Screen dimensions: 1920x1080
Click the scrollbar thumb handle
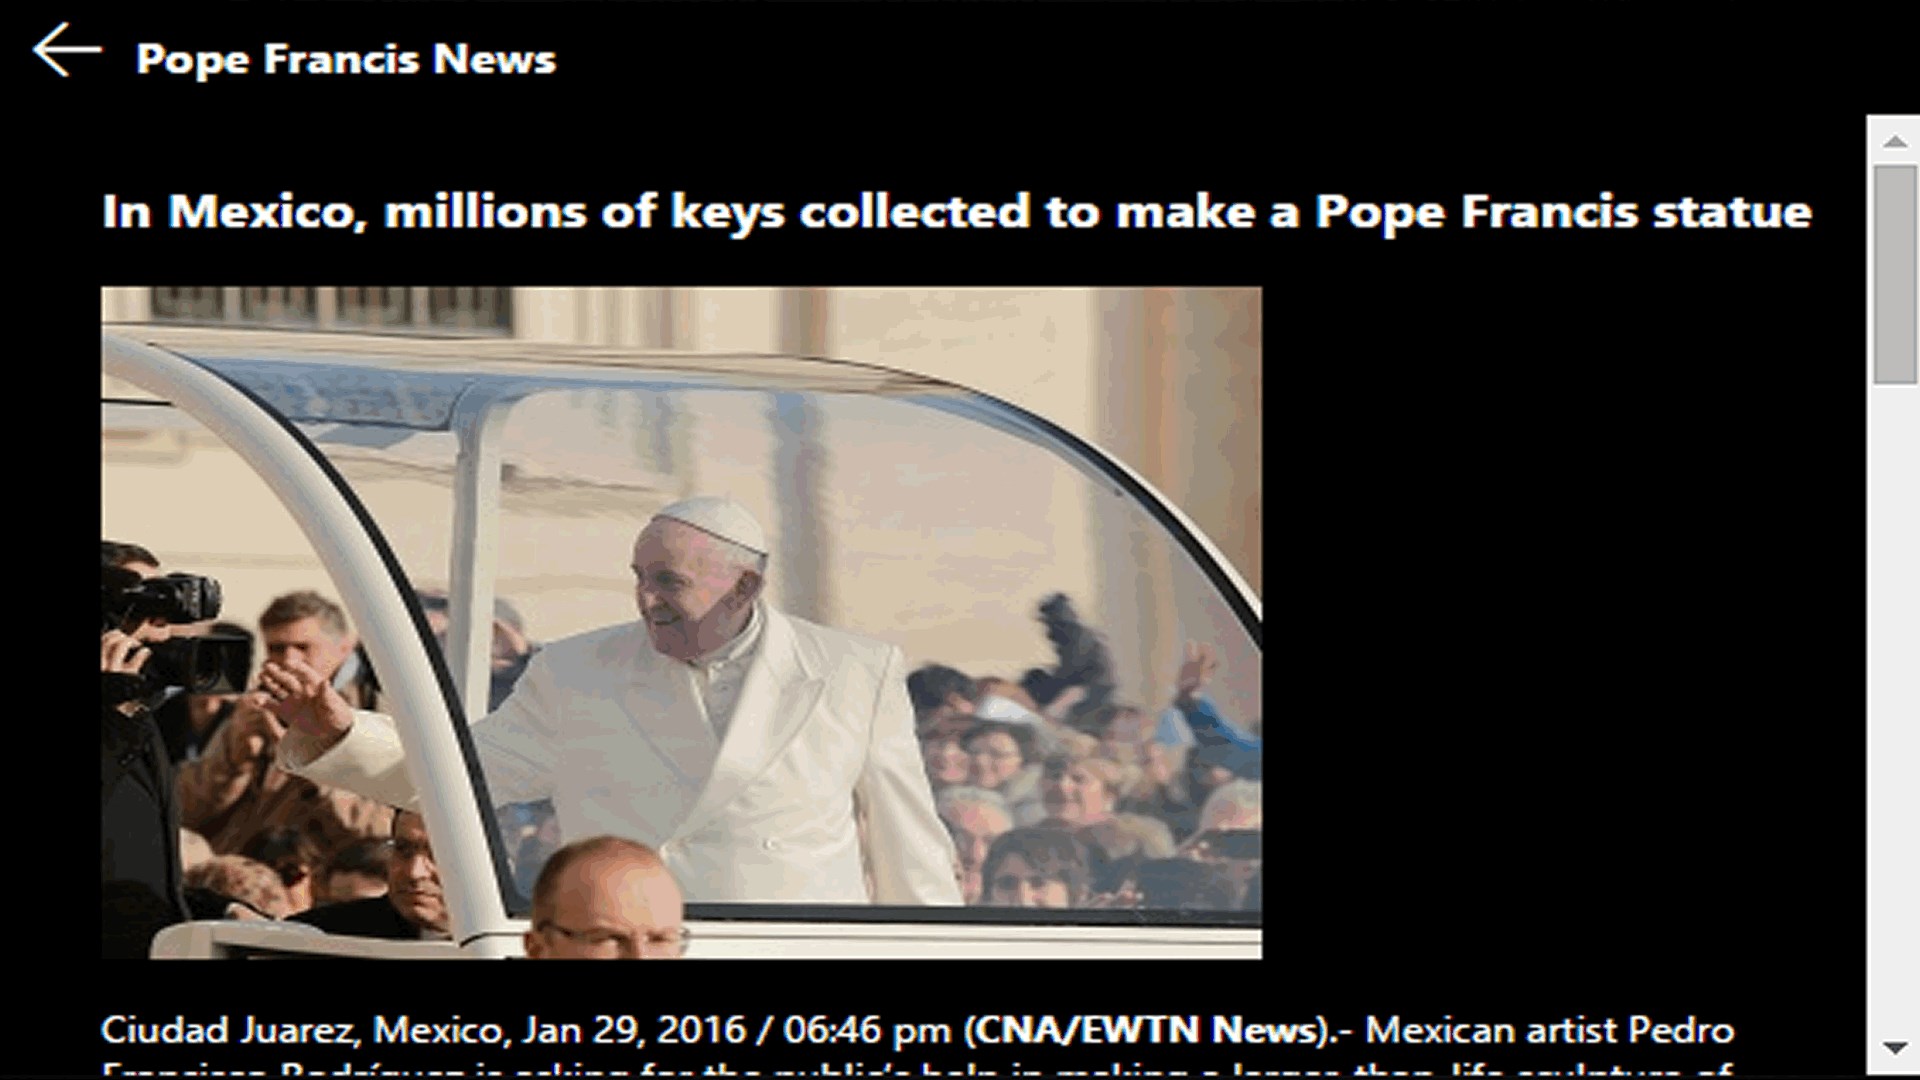(x=1894, y=274)
